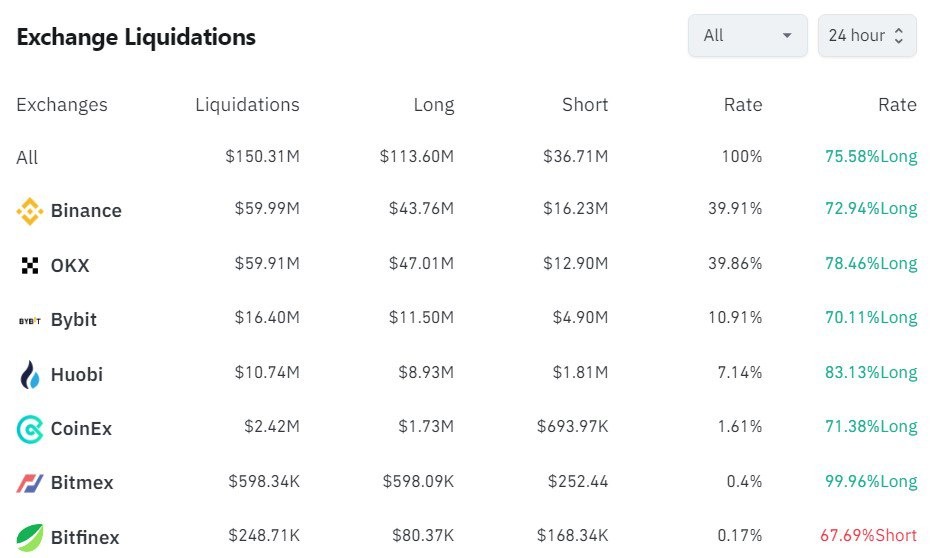Image resolution: width=934 pixels, height=558 pixels.
Task: Click the Bybit logo icon
Action: pyautogui.click(x=30, y=320)
